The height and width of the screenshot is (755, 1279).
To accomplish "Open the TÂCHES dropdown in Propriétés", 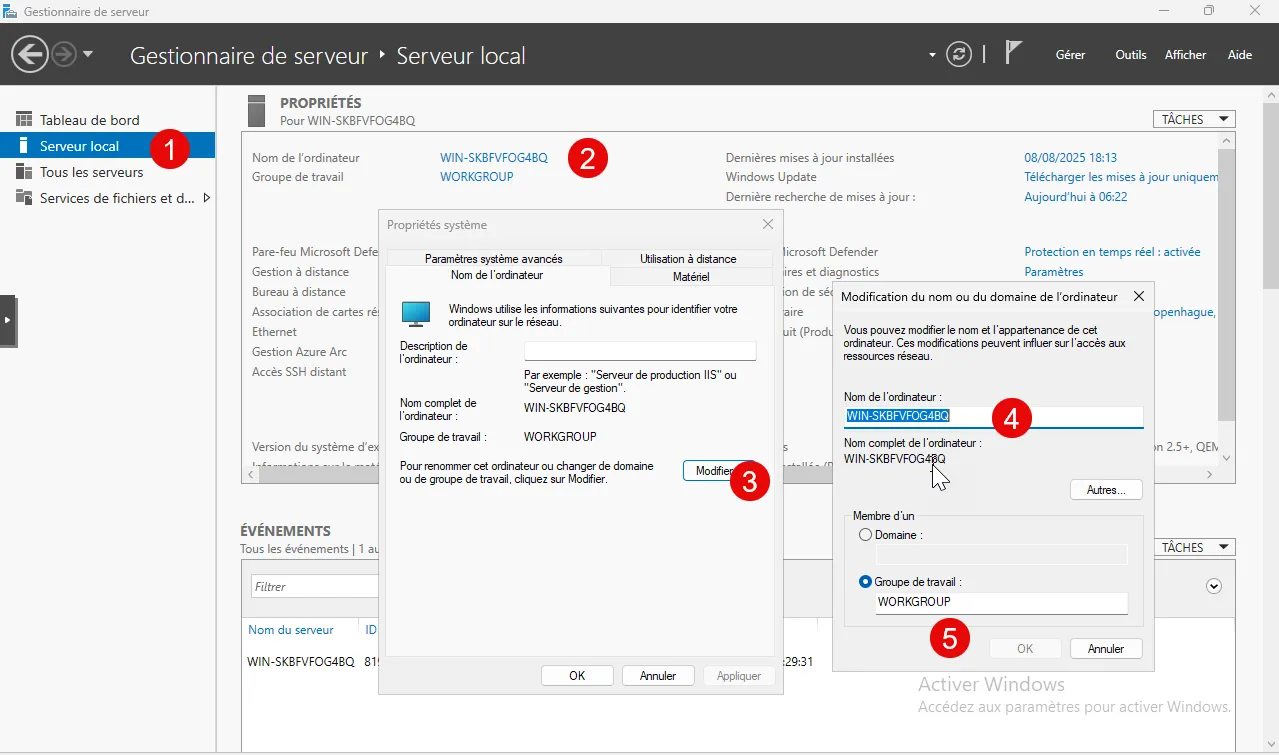I will (1194, 119).
